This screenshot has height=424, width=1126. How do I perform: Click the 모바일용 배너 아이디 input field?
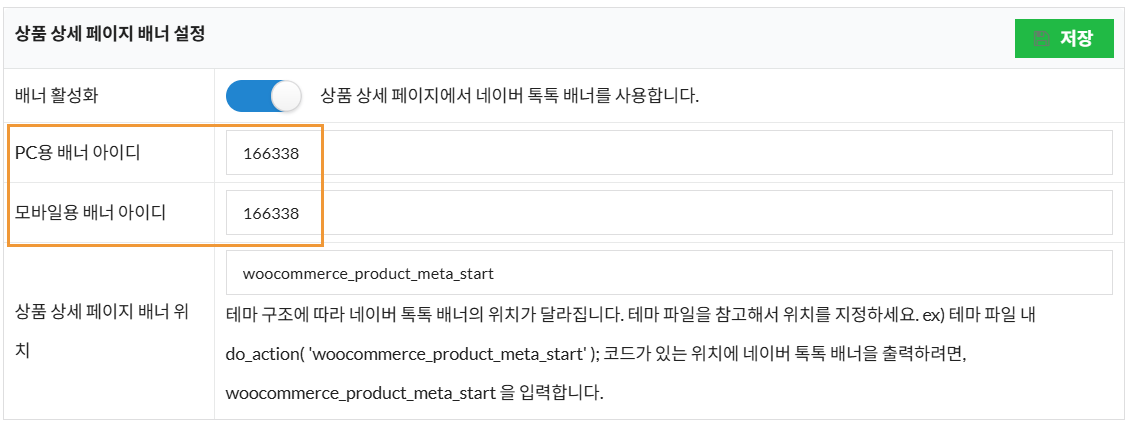pyautogui.click(x=668, y=213)
